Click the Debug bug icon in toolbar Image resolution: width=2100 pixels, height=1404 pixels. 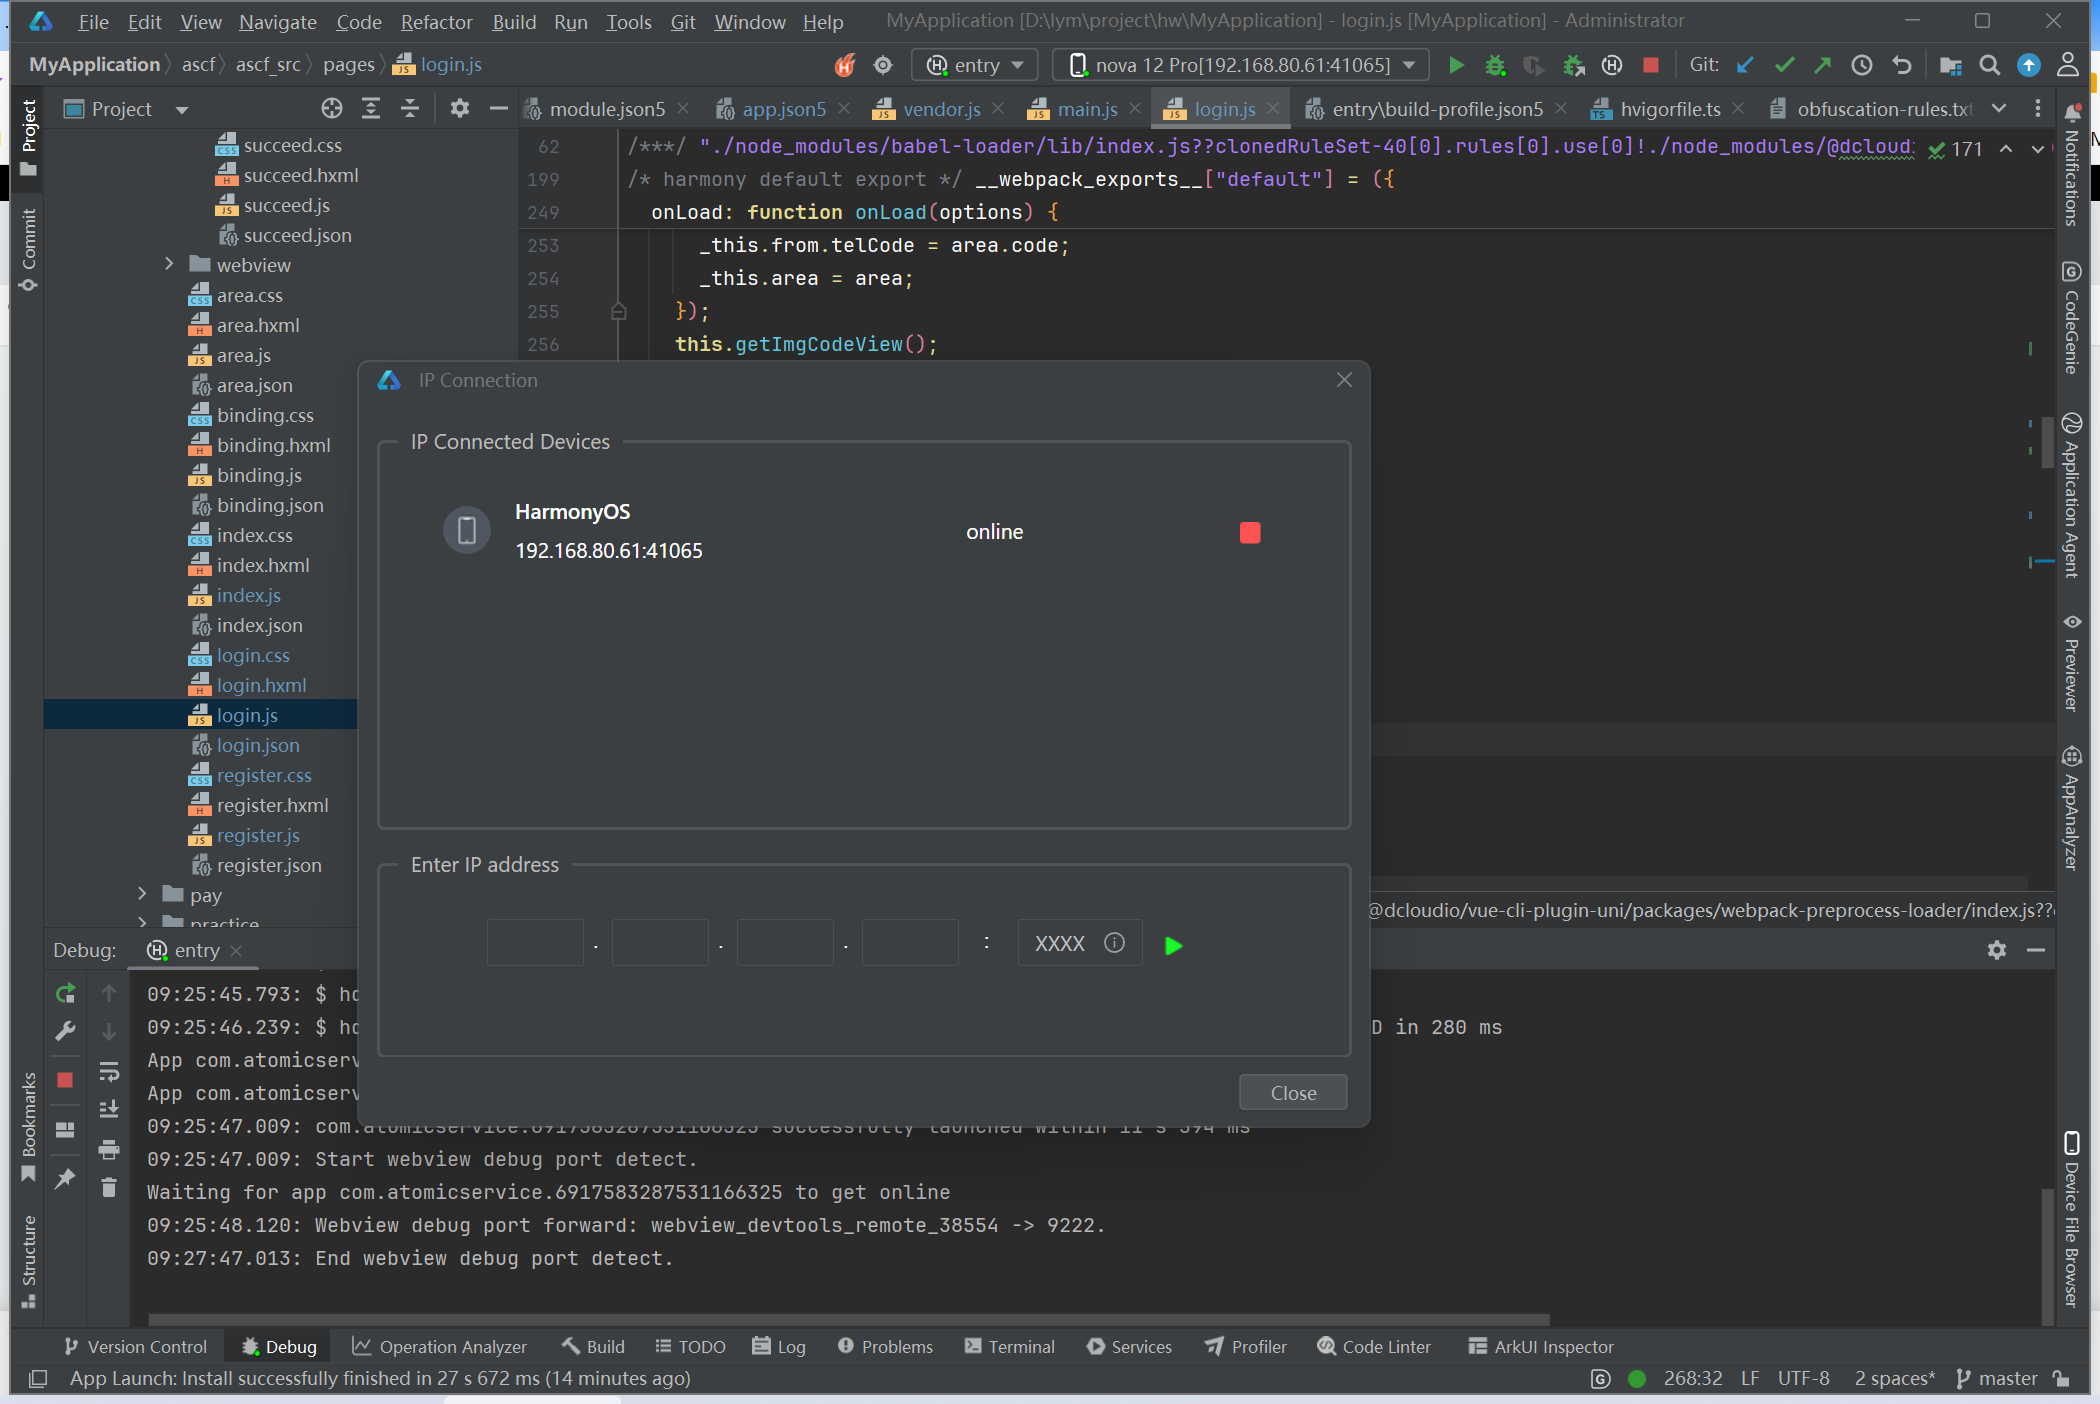click(x=1494, y=65)
